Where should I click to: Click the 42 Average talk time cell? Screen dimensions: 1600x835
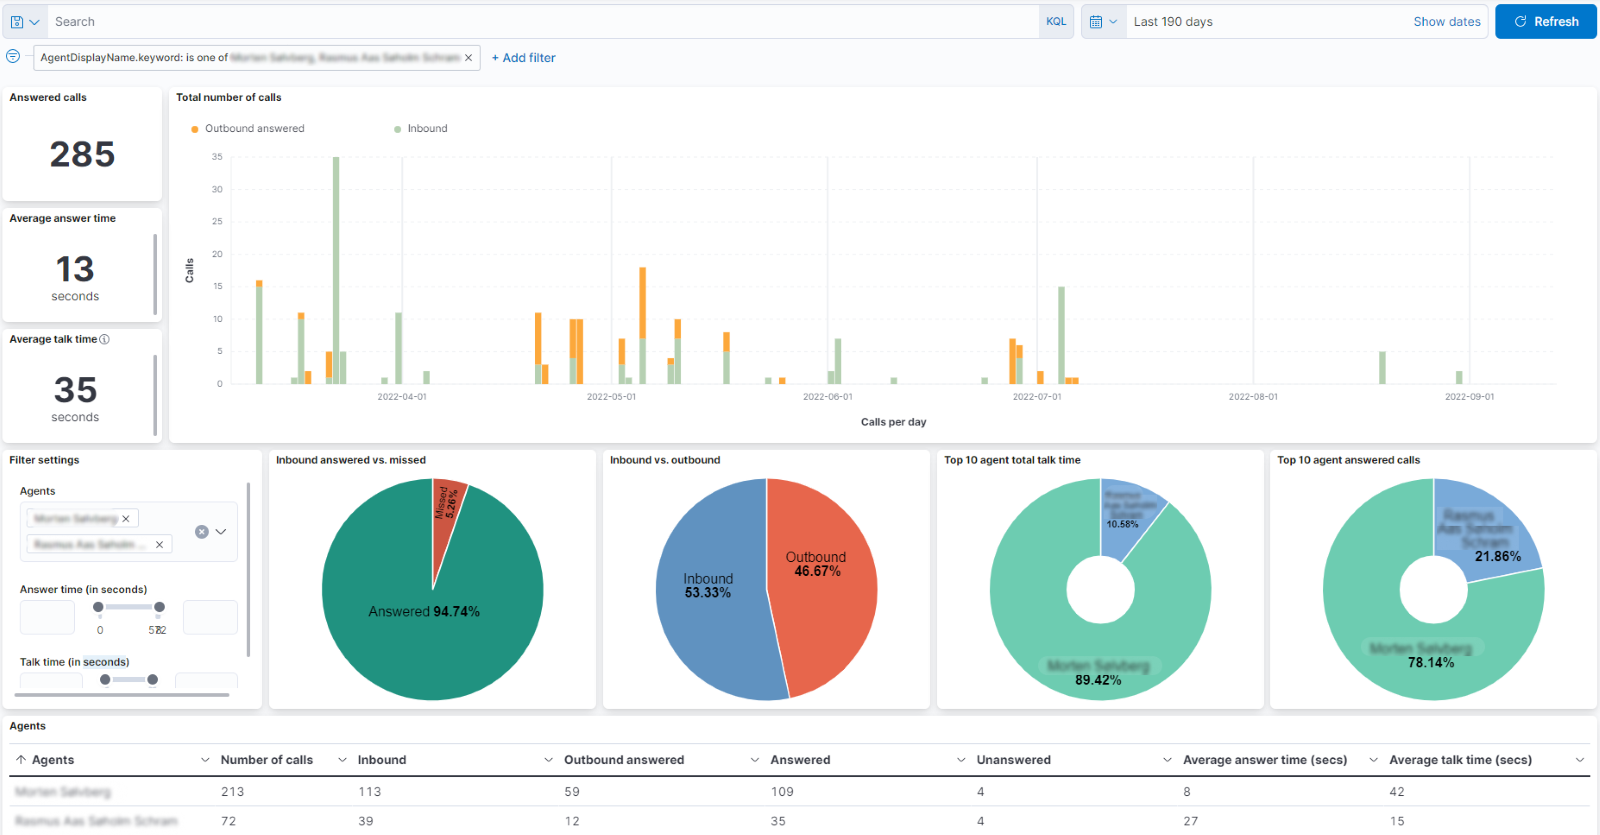(x=1397, y=792)
